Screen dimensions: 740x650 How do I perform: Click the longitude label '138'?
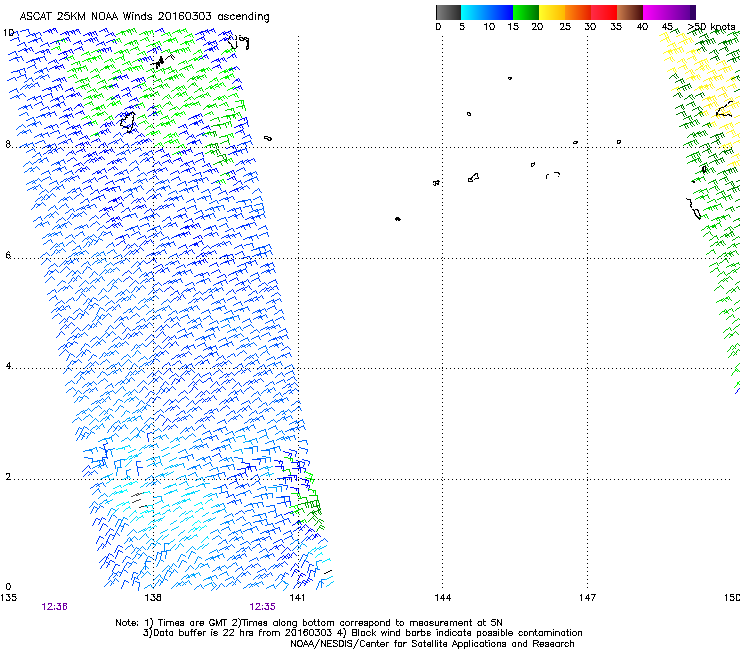pyautogui.click(x=153, y=598)
